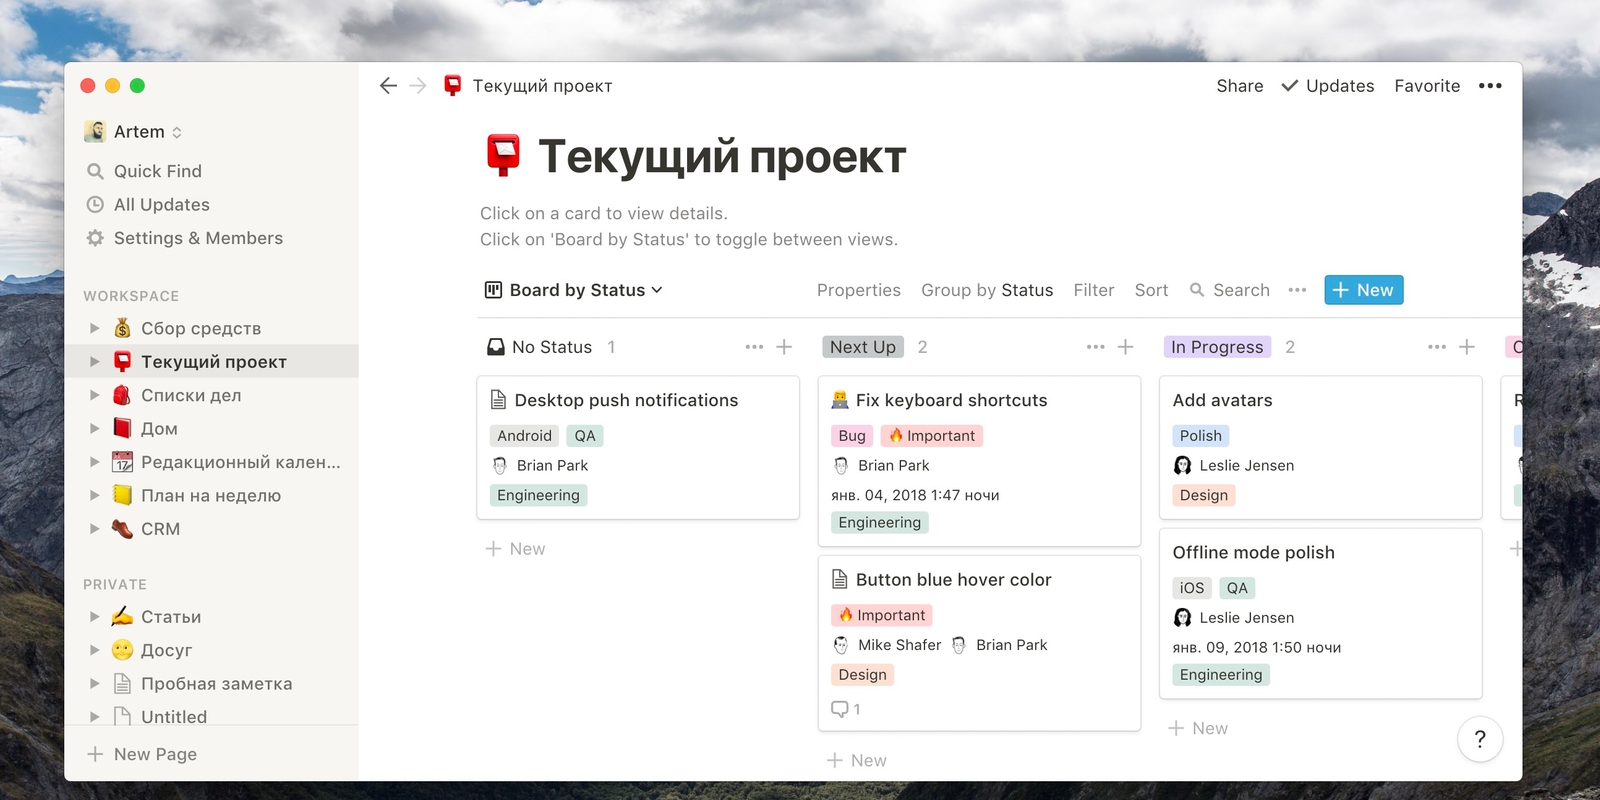This screenshot has height=800, width=1600.
Task: Open Group by Status option
Action: 987,290
